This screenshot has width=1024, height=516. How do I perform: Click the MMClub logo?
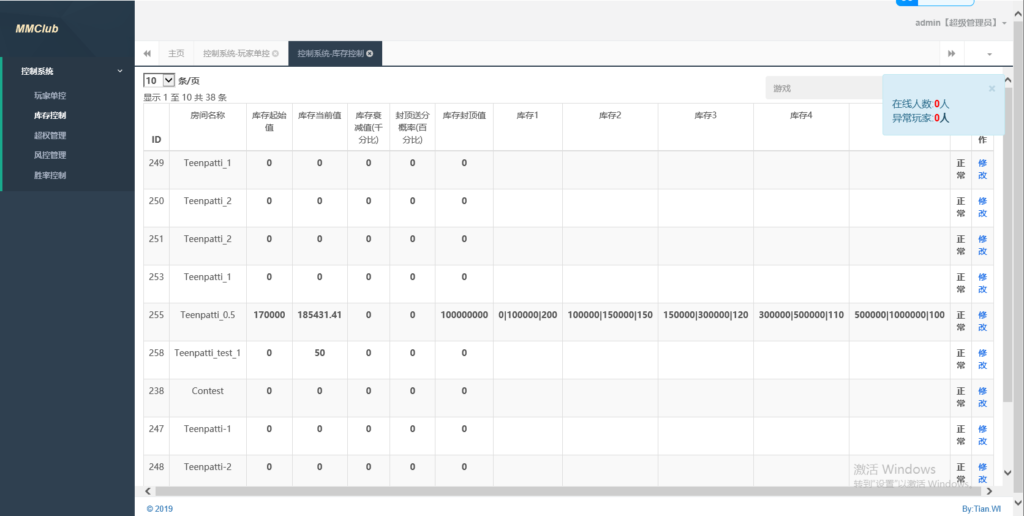(x=37, y=29)
